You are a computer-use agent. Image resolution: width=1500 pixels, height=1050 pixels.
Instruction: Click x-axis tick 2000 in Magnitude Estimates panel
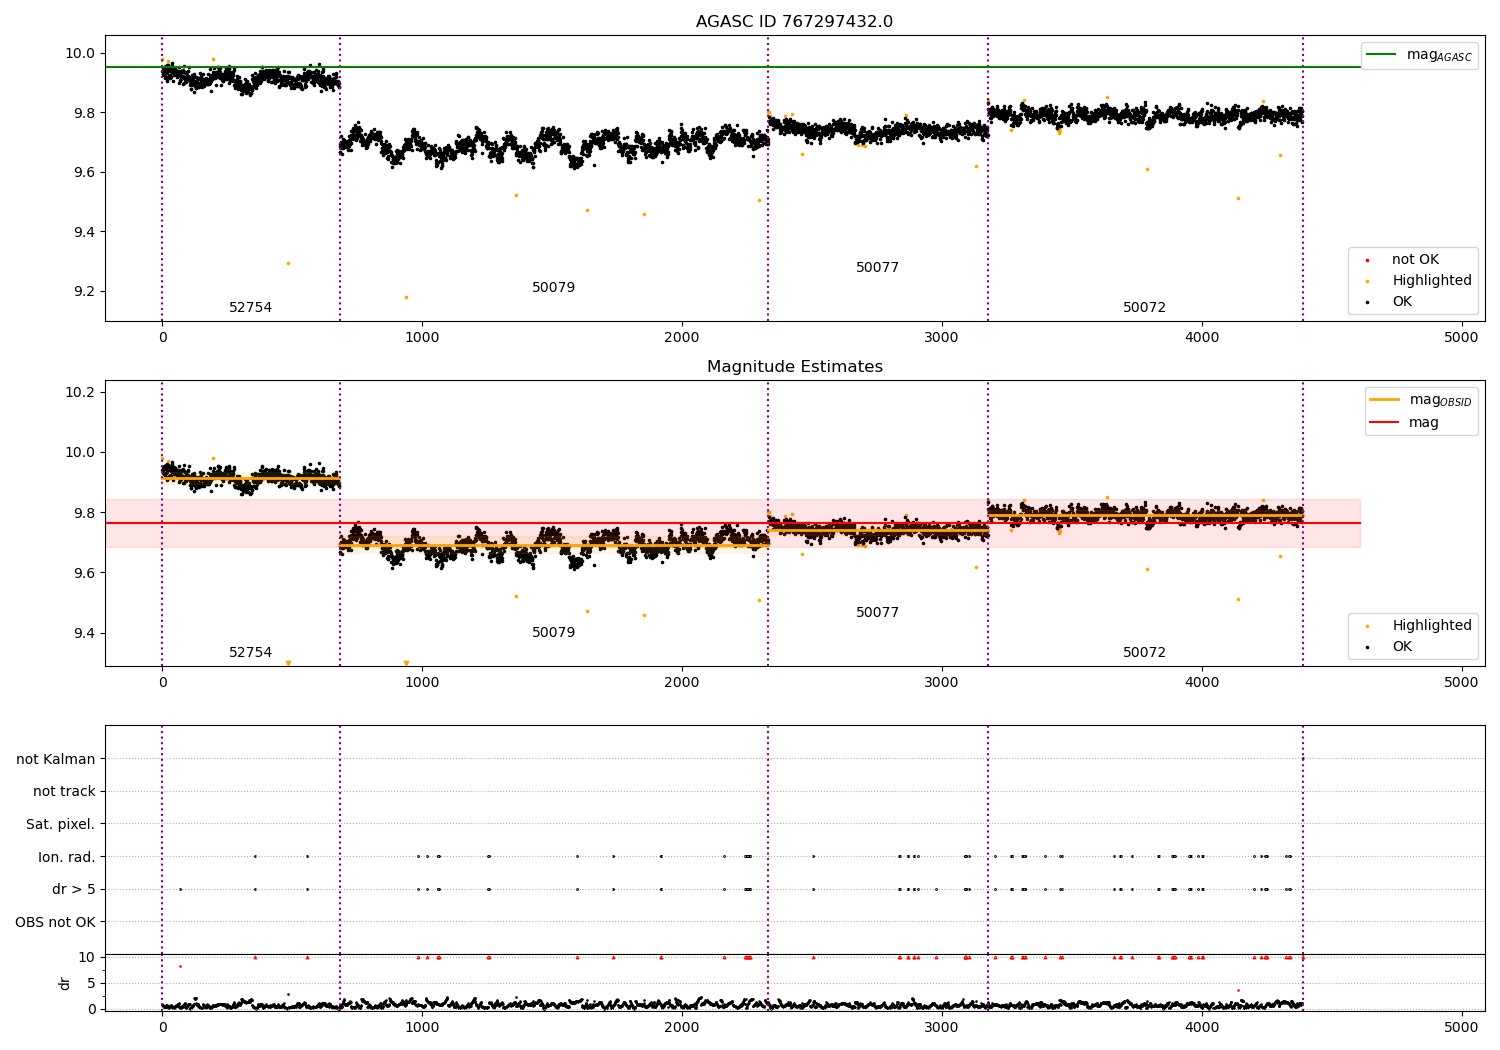(682, 683)
